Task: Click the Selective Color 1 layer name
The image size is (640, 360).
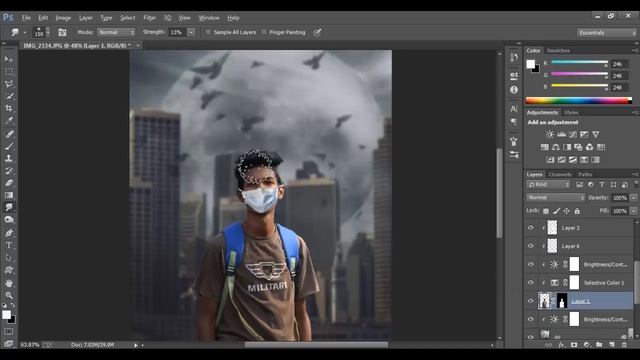Action: tap(604, 282)
